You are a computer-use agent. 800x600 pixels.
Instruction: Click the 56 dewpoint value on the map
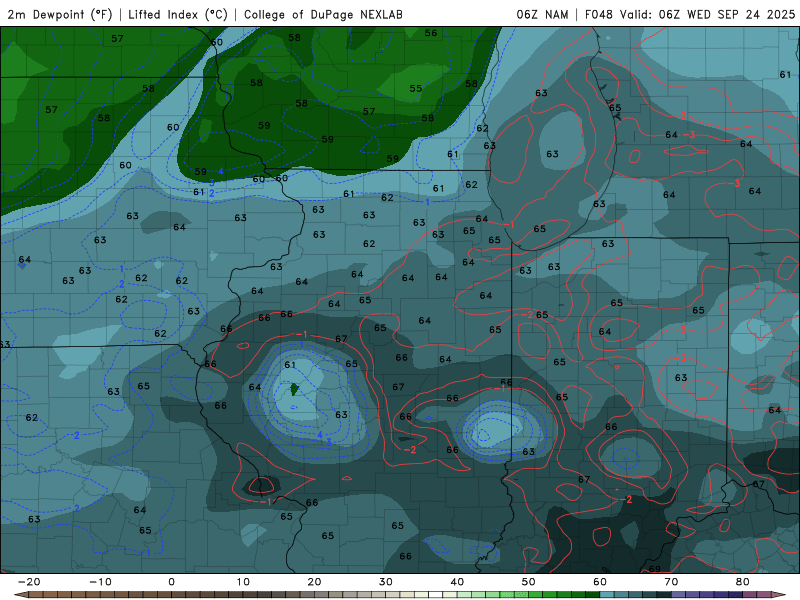point(431,33)
